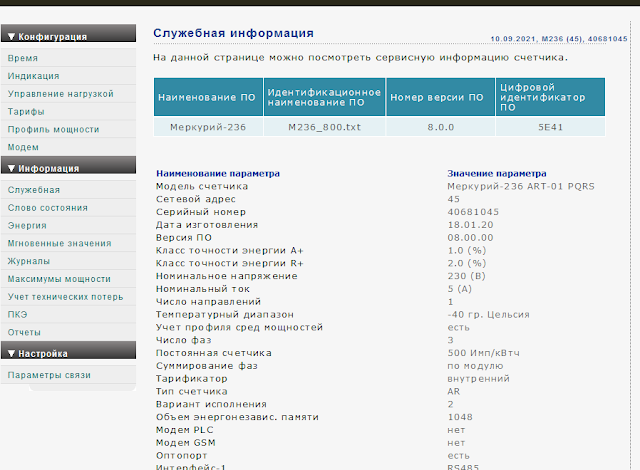Select the по модулю value
Image resolution: width=640 pixels, height=470 pixels.
[x=475, y=366]
